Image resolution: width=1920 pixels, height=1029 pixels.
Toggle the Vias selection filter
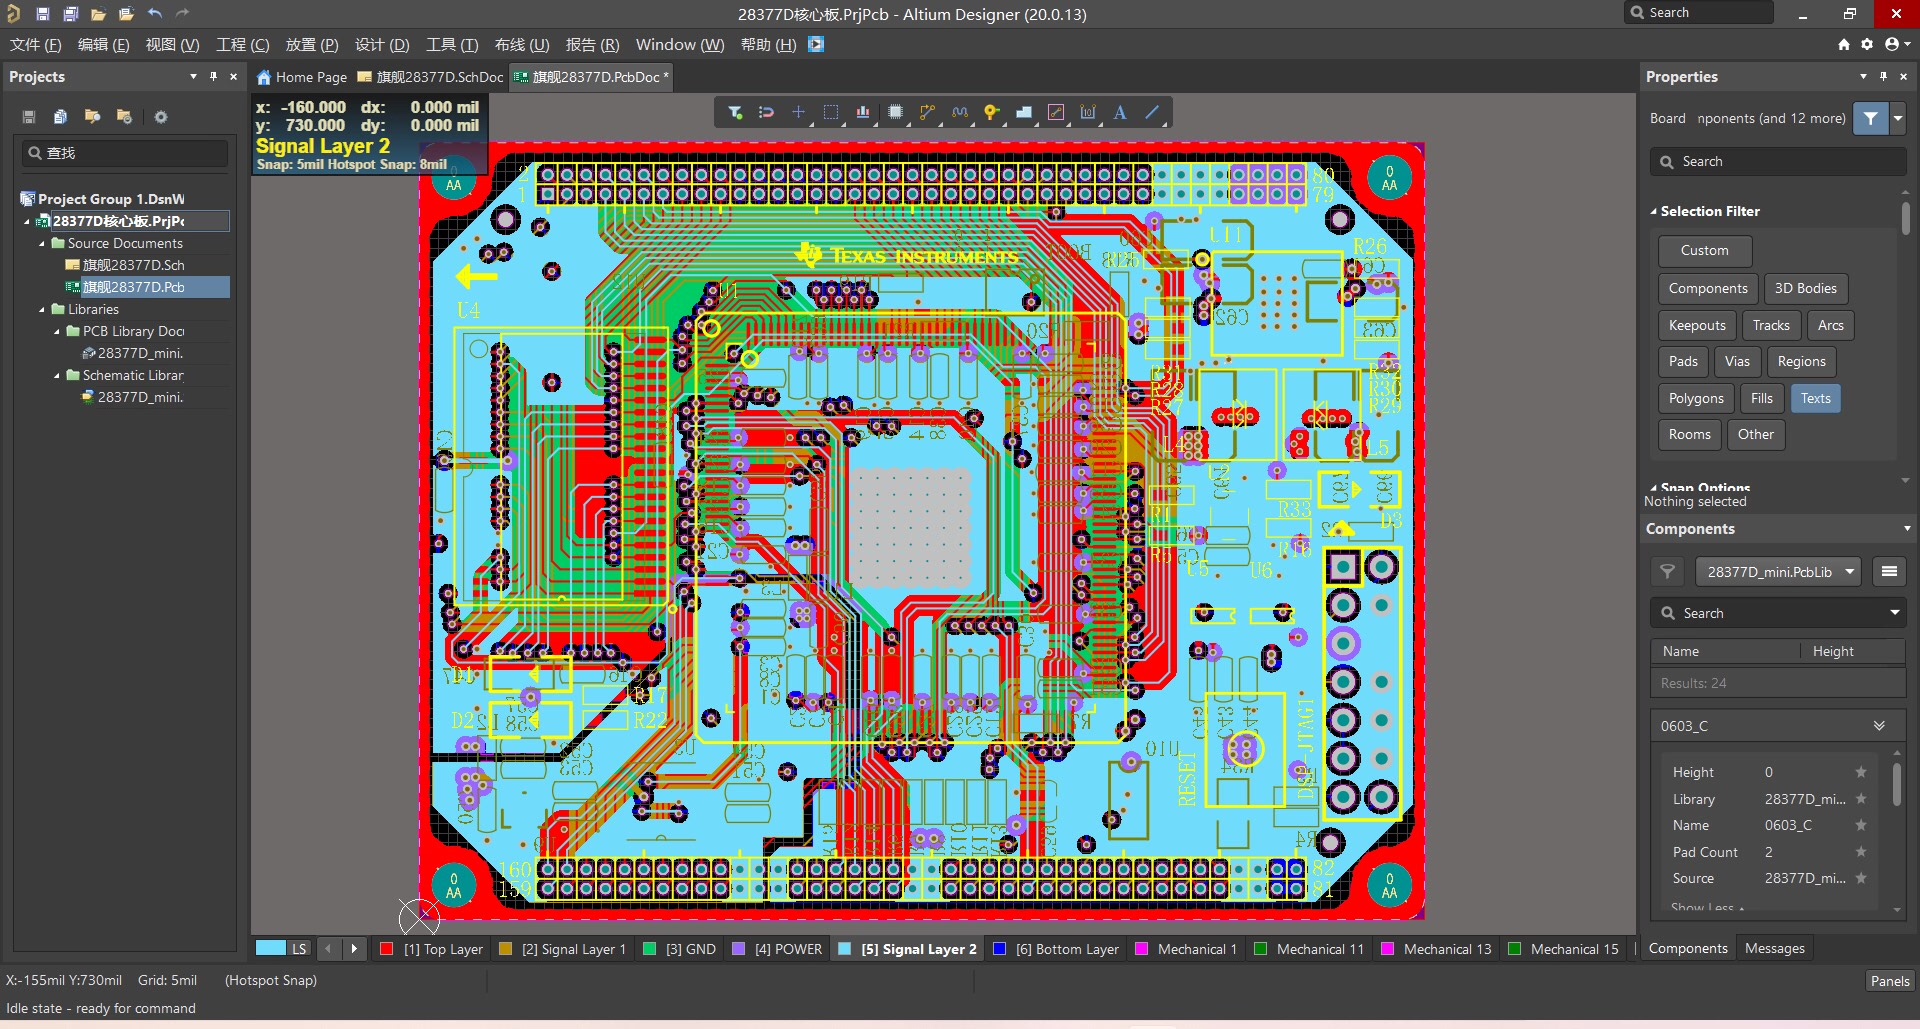coord(1737,361)
